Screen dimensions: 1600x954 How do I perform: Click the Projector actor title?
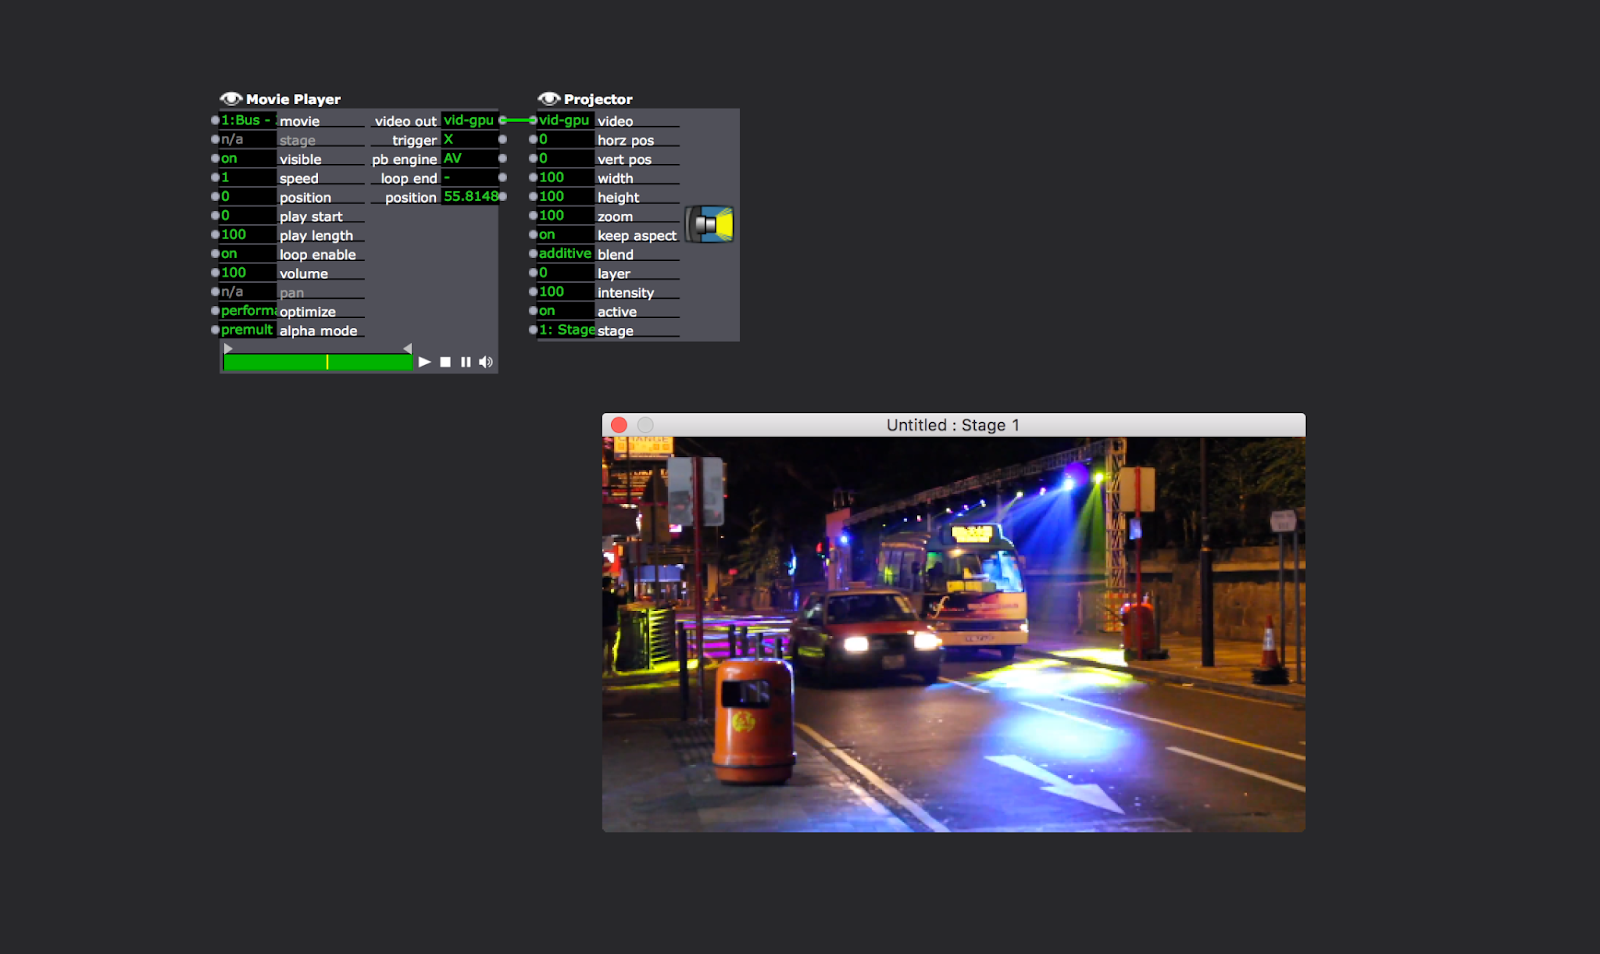click(x=598, y=99)
